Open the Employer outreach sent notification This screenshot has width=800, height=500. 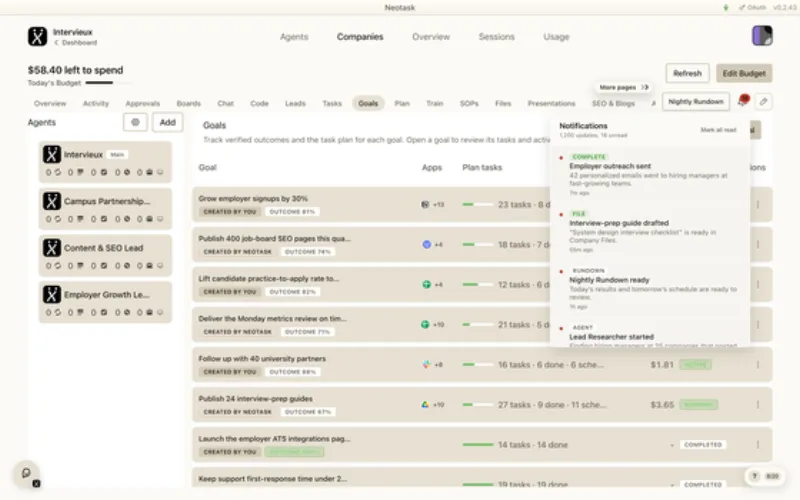(650, 175)
